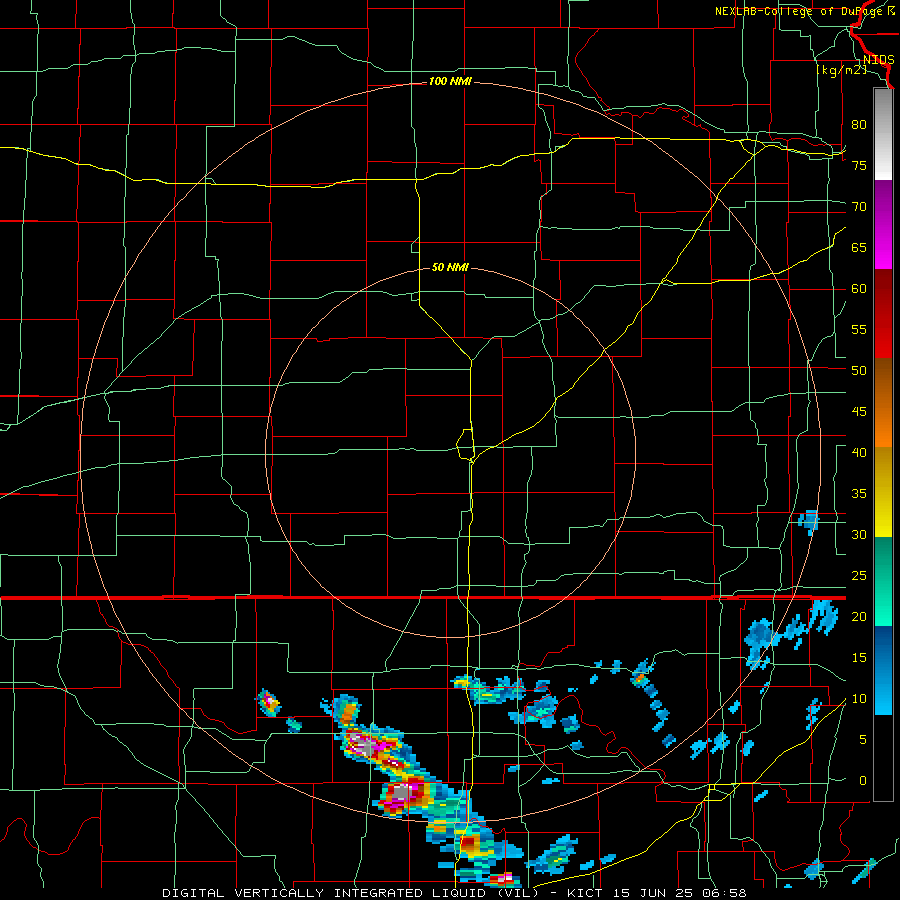The width and height of the screenshot is (900, 900).
Task: Pick the brown-orange segment of the color scale
Action: click(x=883, y=403)
